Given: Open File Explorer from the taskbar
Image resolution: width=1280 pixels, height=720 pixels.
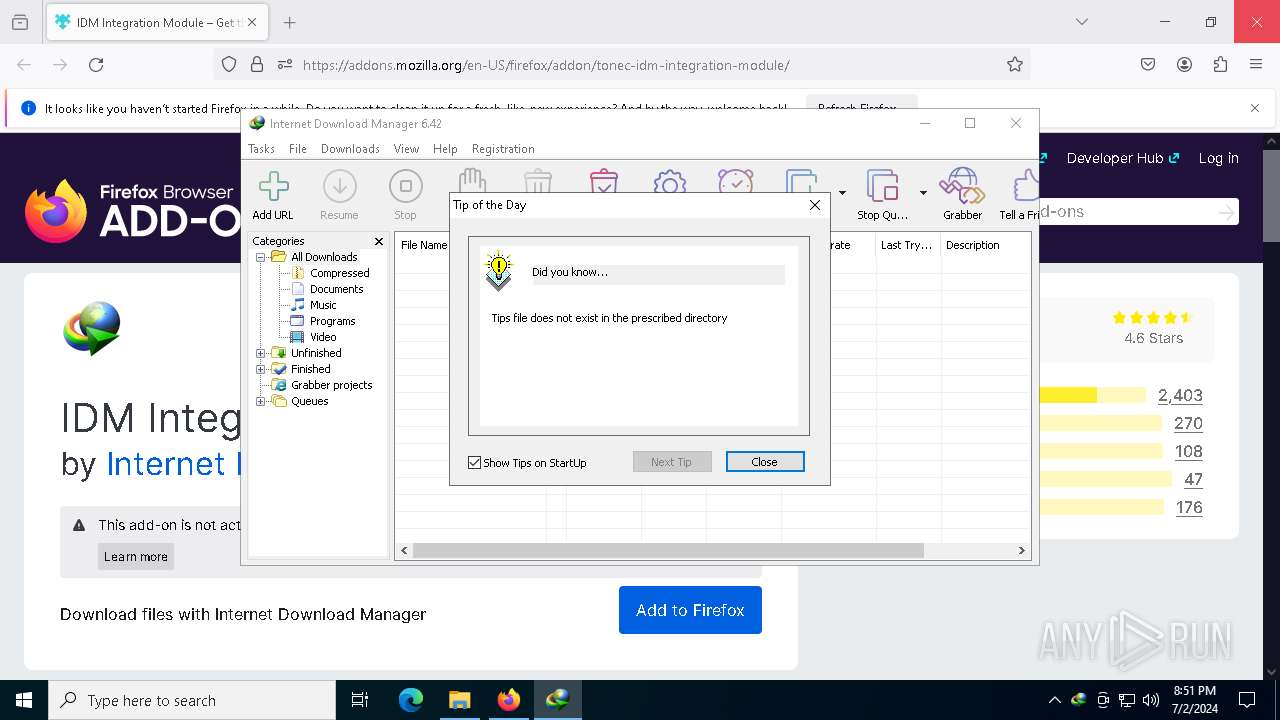Looking at the screenshot, I should [x=459, y=700].
